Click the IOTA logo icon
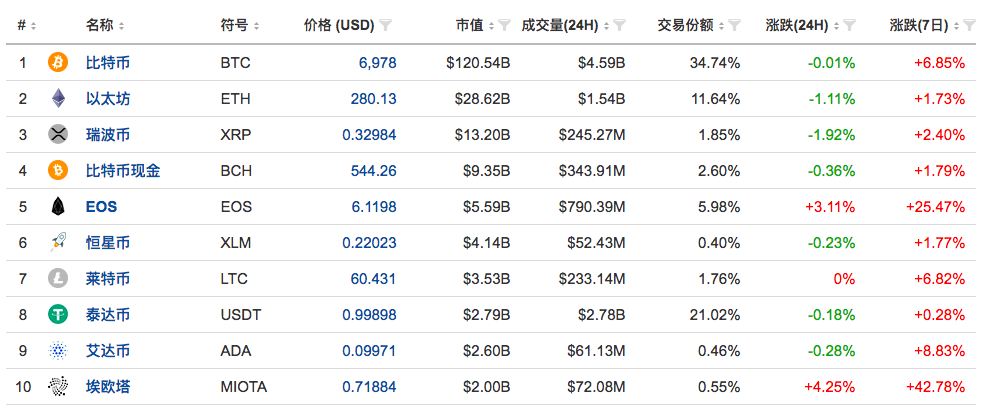989x407 pixels. (58, 387)
